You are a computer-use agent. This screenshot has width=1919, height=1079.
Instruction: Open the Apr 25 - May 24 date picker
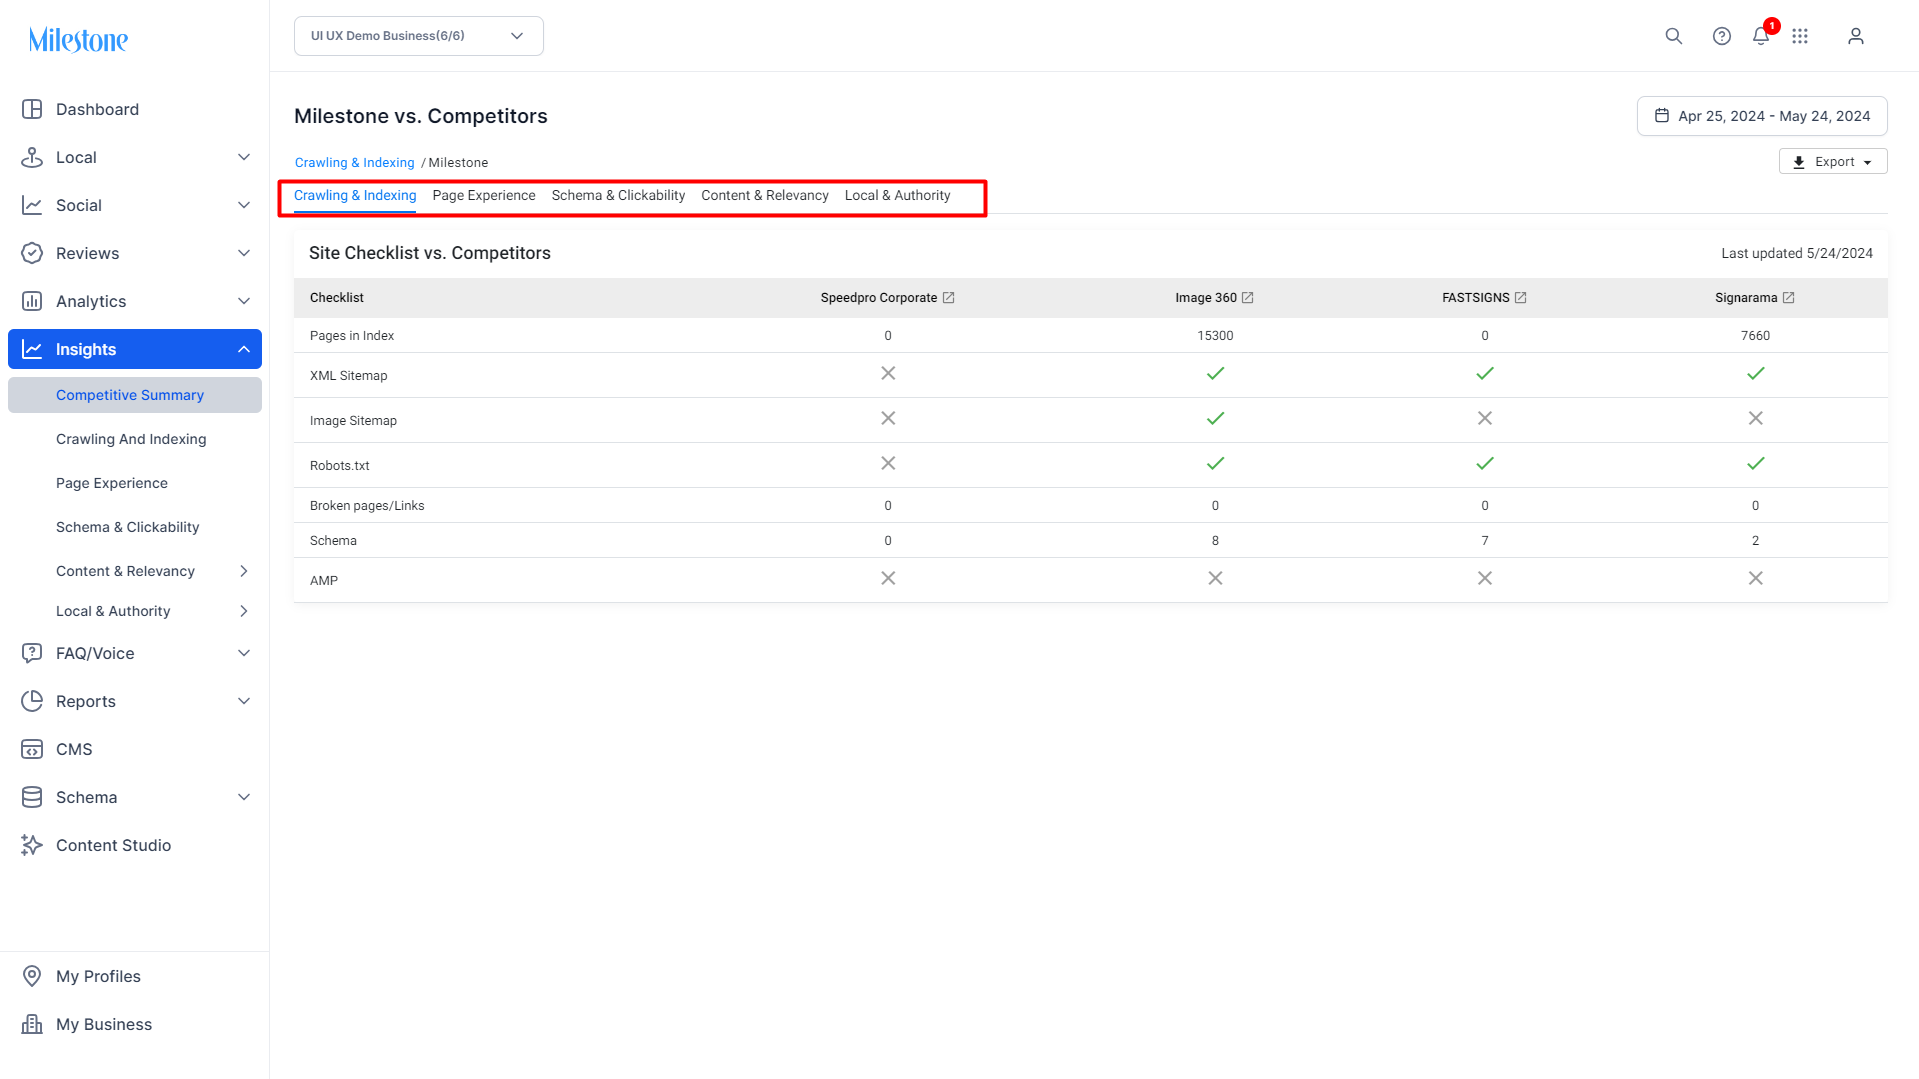(x=1762, y=116)
